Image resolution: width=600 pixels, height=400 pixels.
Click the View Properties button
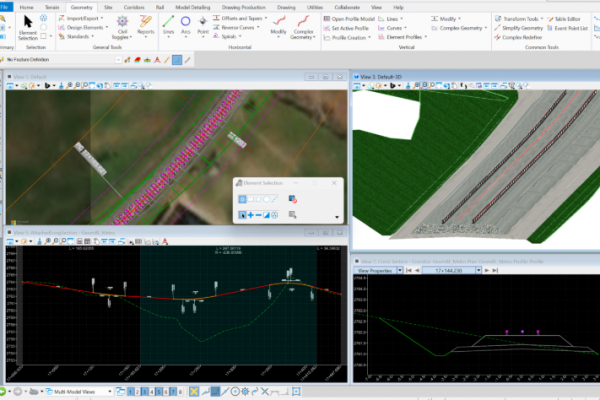[x=375, y=271]
